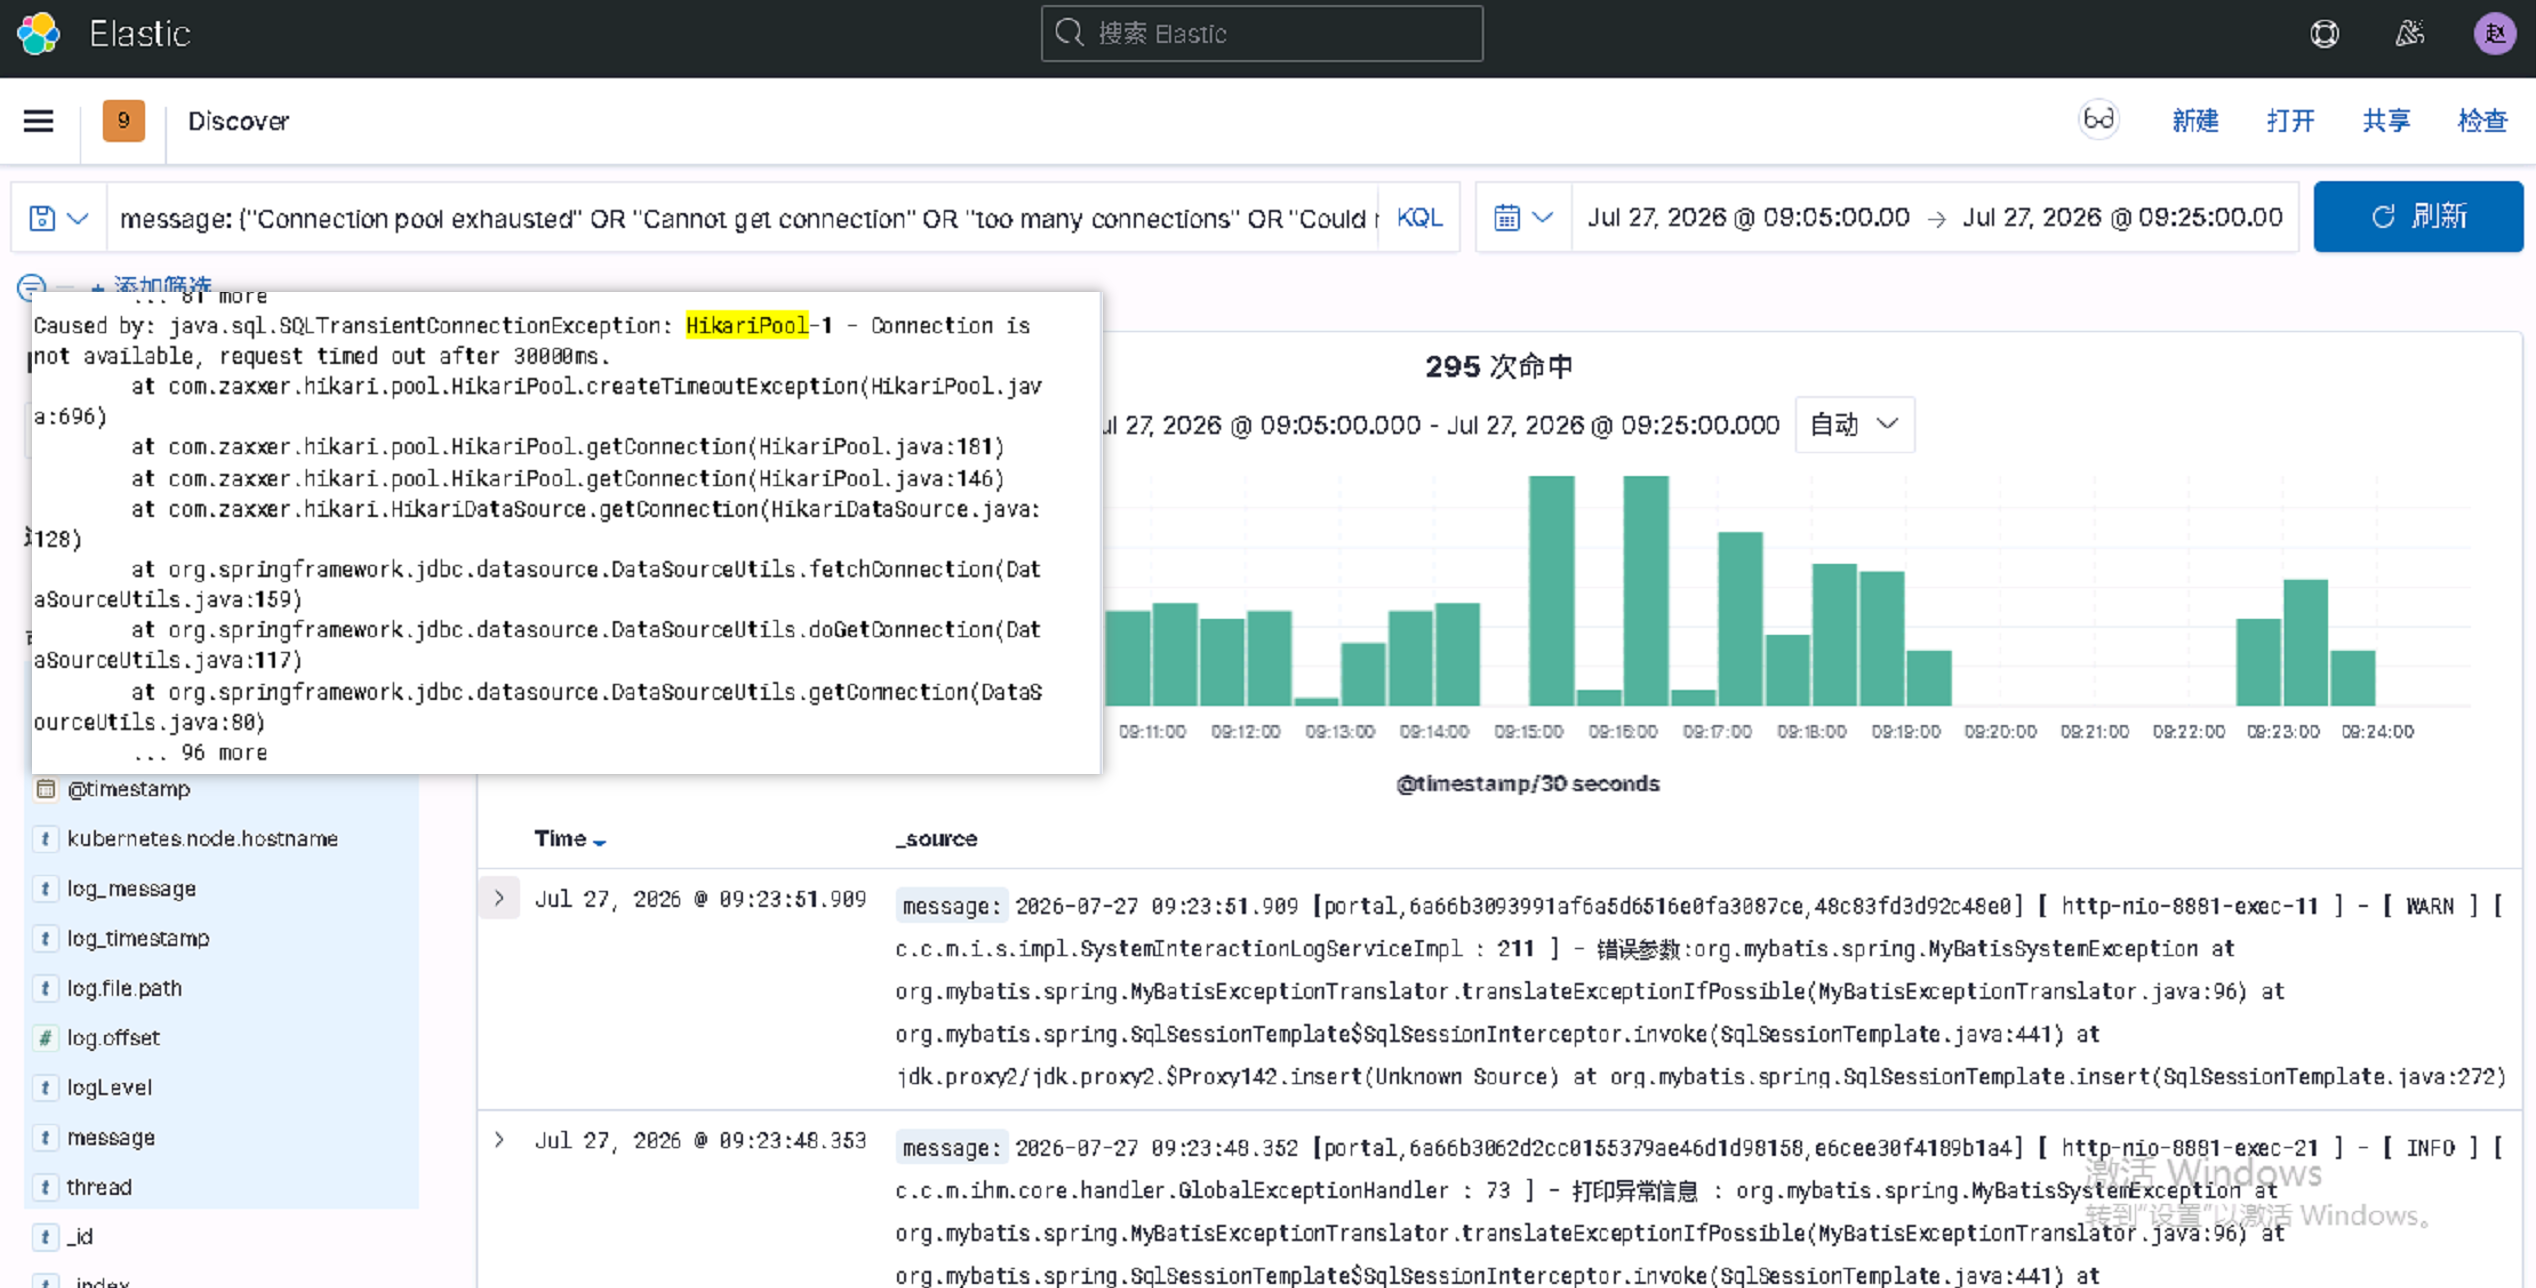Click the tall histogram bar at 09:16:00
Screen dimensions: 2536x1288
pyautogui.click(x=1645, y=590)
